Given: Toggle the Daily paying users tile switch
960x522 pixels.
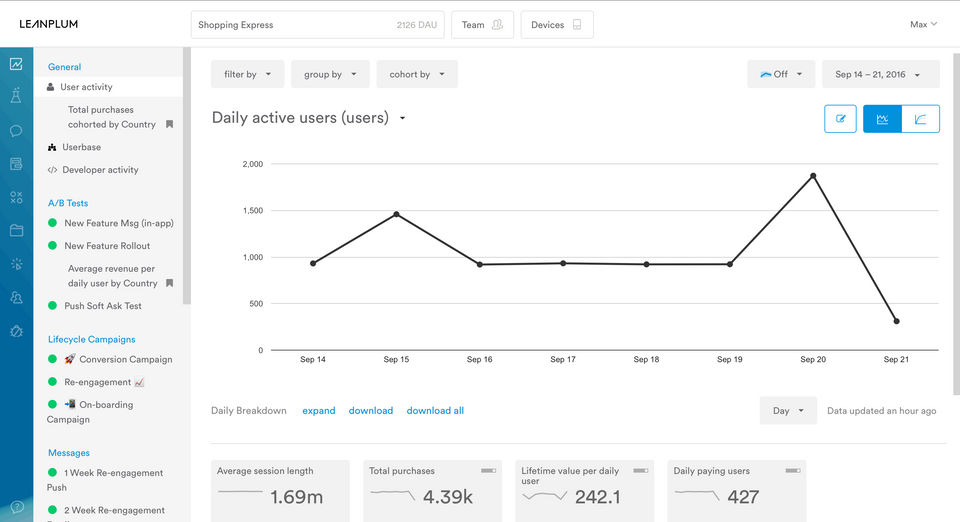Looking at the screenshot, I should pos(792,470).
